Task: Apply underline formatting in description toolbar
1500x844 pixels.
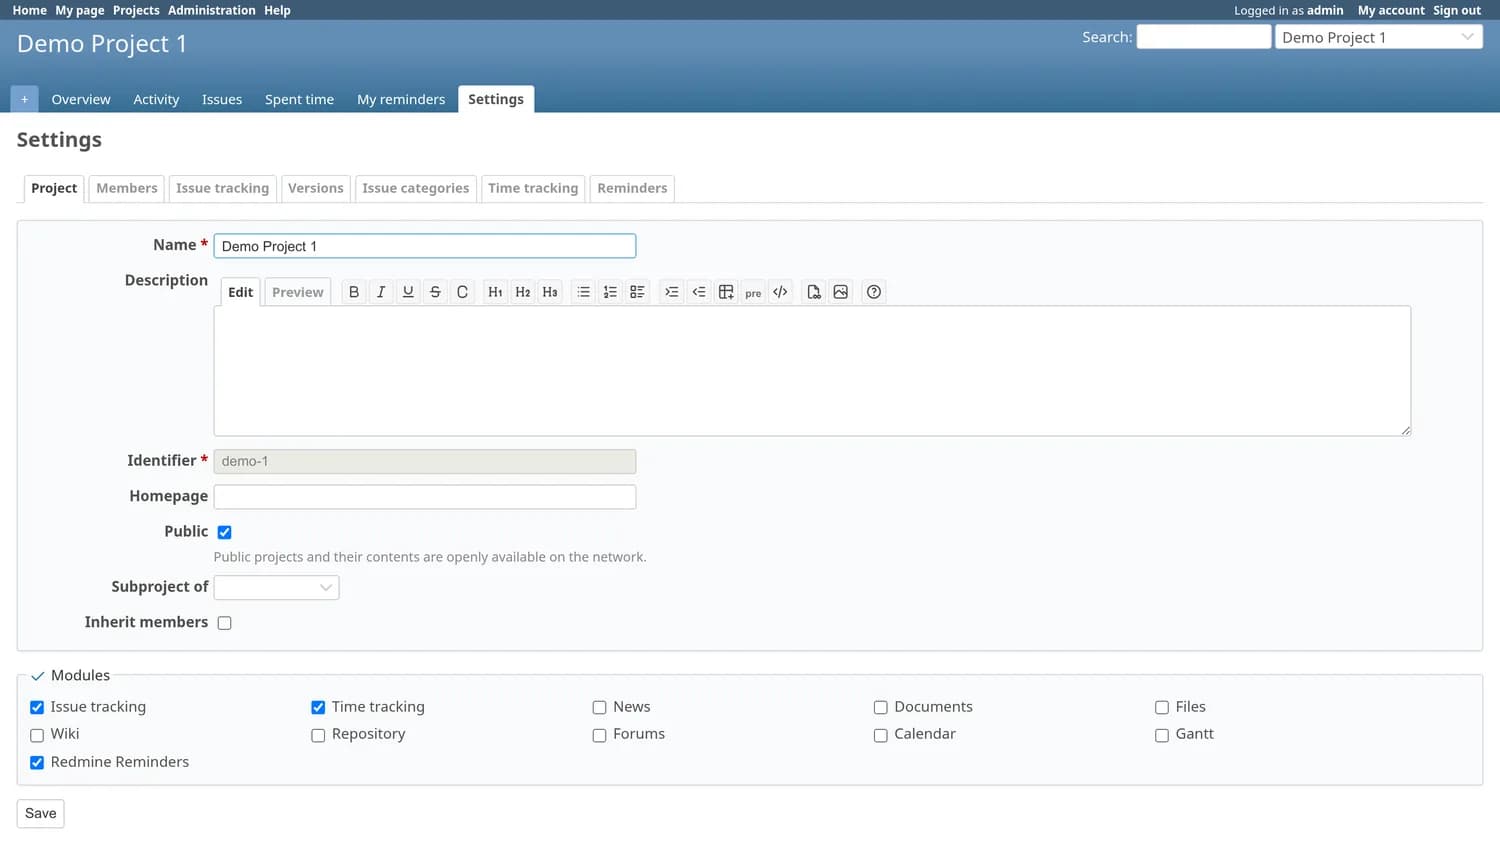Action: click(x=408, y=292)
